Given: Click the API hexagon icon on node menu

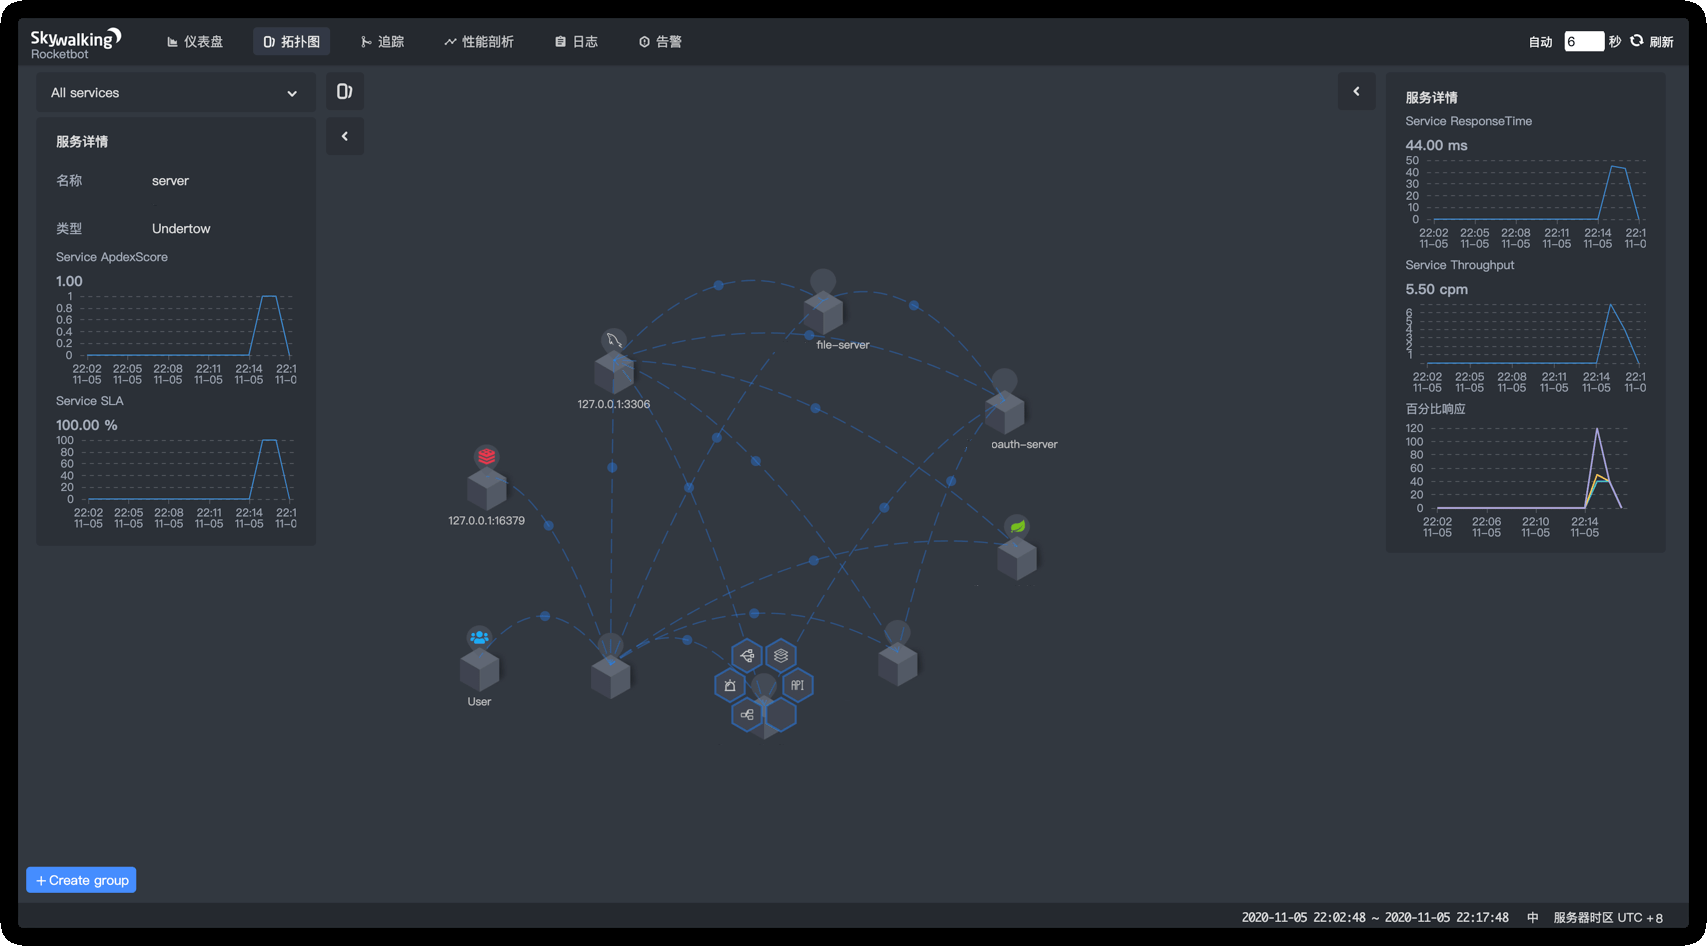Looking at the screenshot, I should pyautogui.click(x=797, y=686).
